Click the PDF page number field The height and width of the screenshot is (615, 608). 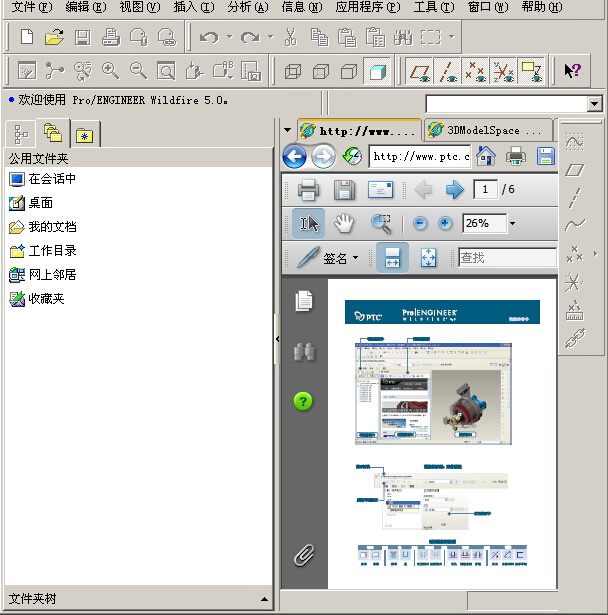point(485,190)
